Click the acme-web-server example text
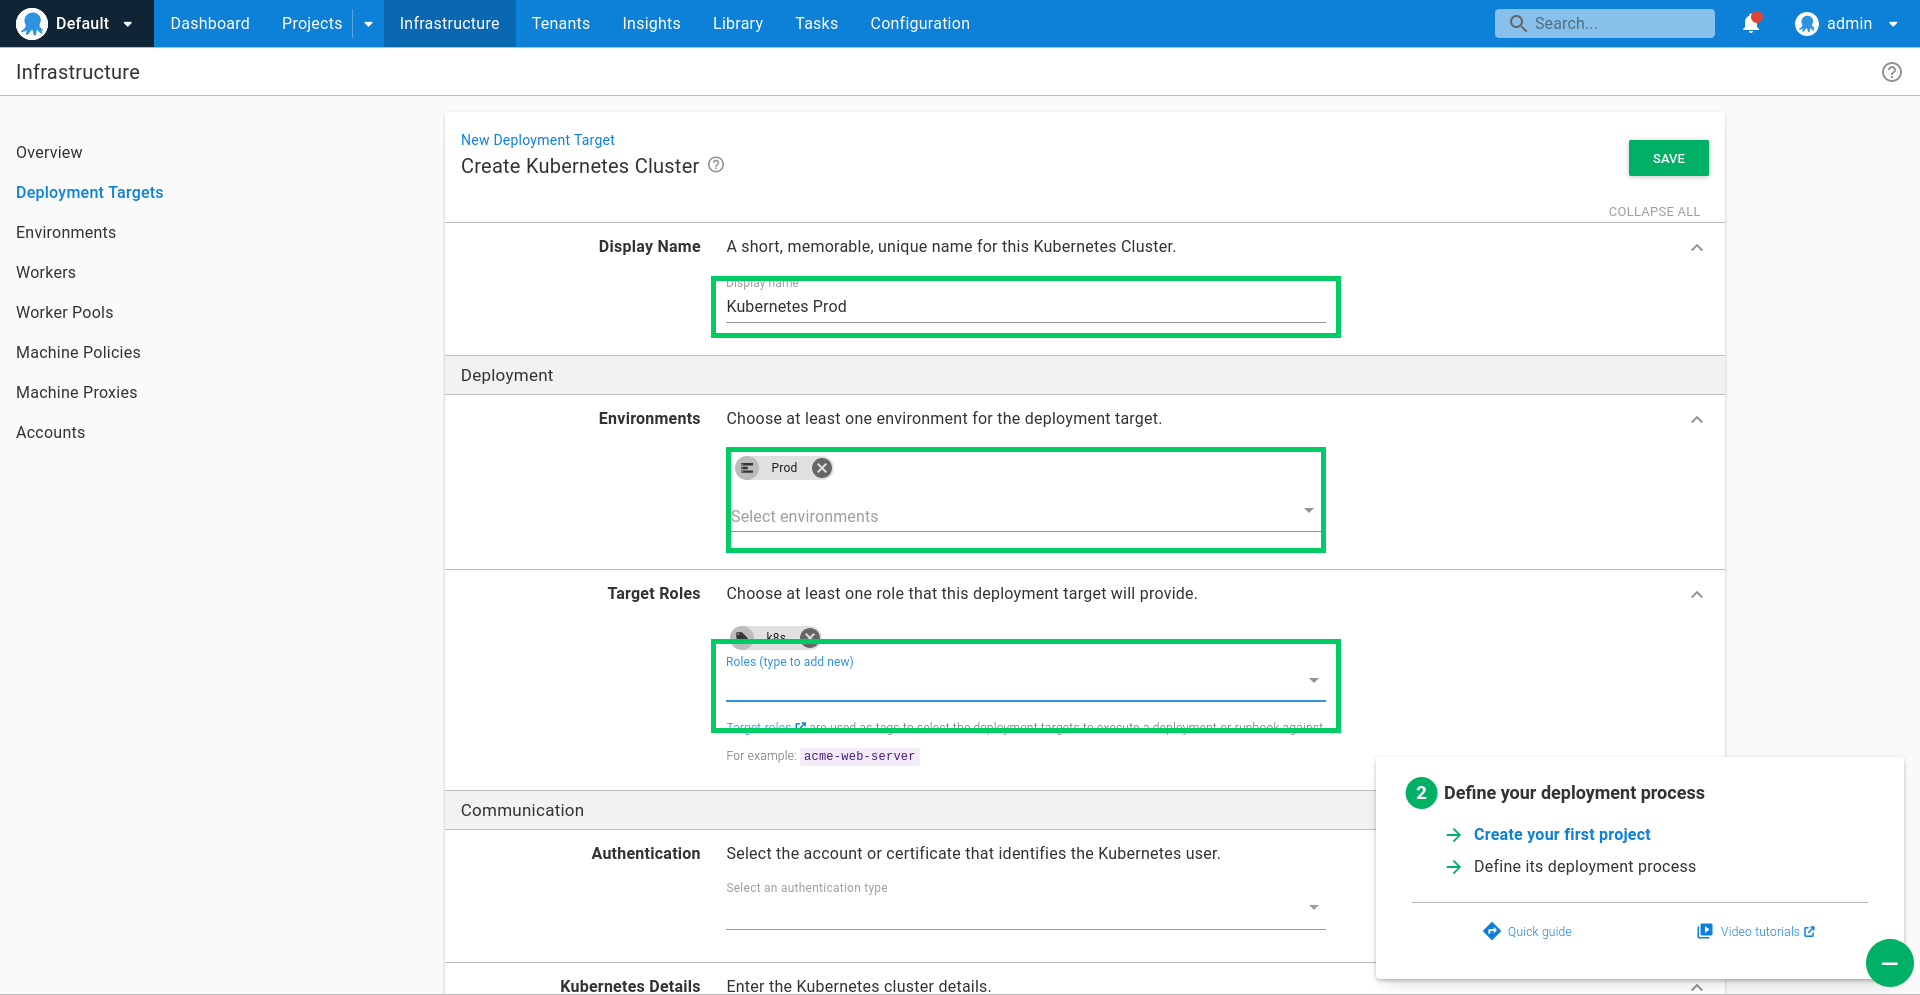Image resolution: width=1920 pixels, height=995 pixels. pyautogui.click(x=859, y=756)
